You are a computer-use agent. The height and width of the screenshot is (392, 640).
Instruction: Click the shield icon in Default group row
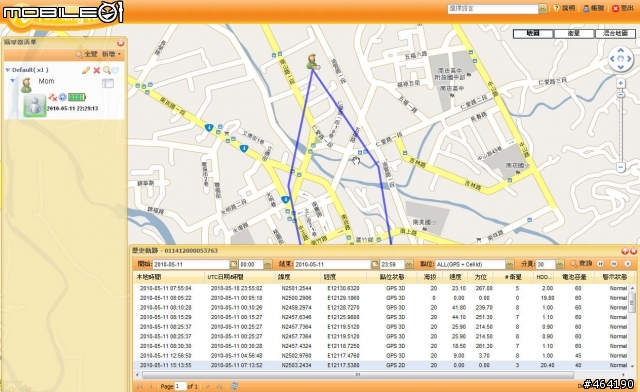(116, 70)
